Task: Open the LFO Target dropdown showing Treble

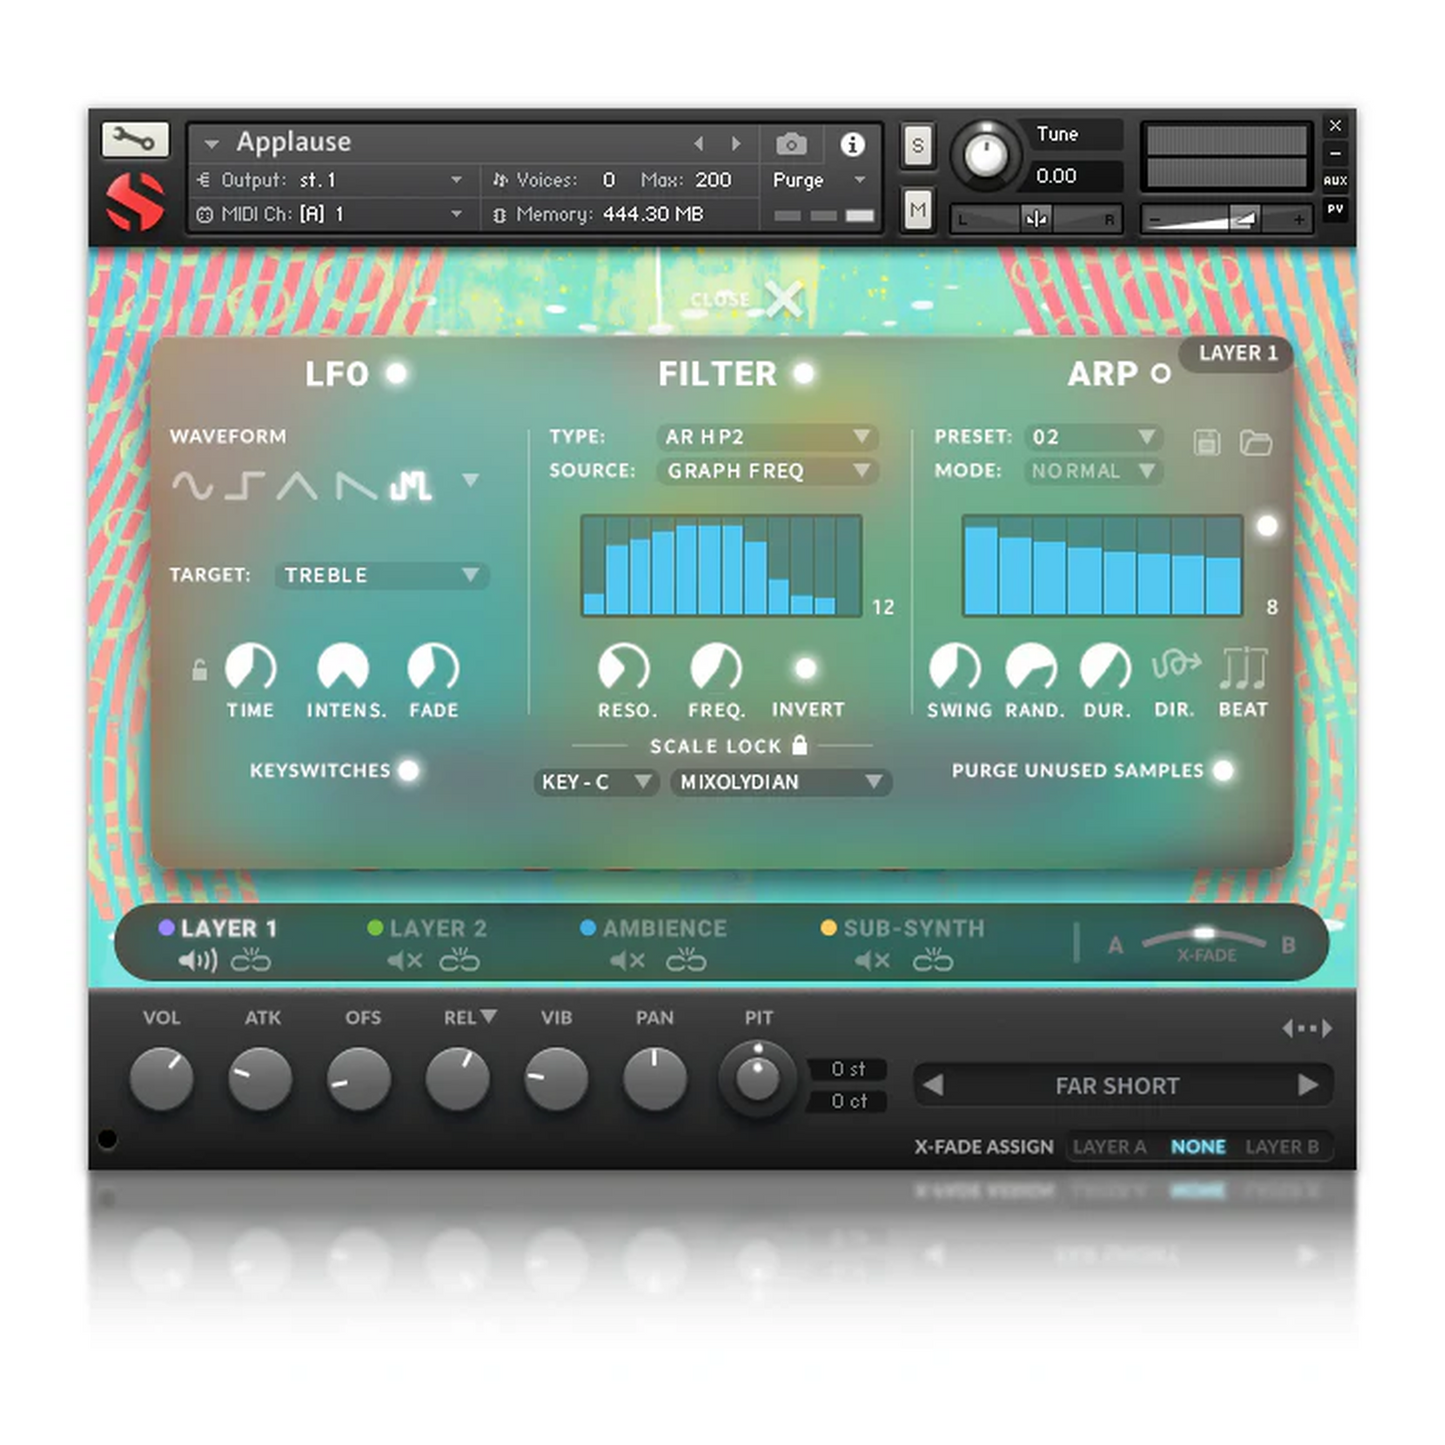Action: [x=381, y=575]
